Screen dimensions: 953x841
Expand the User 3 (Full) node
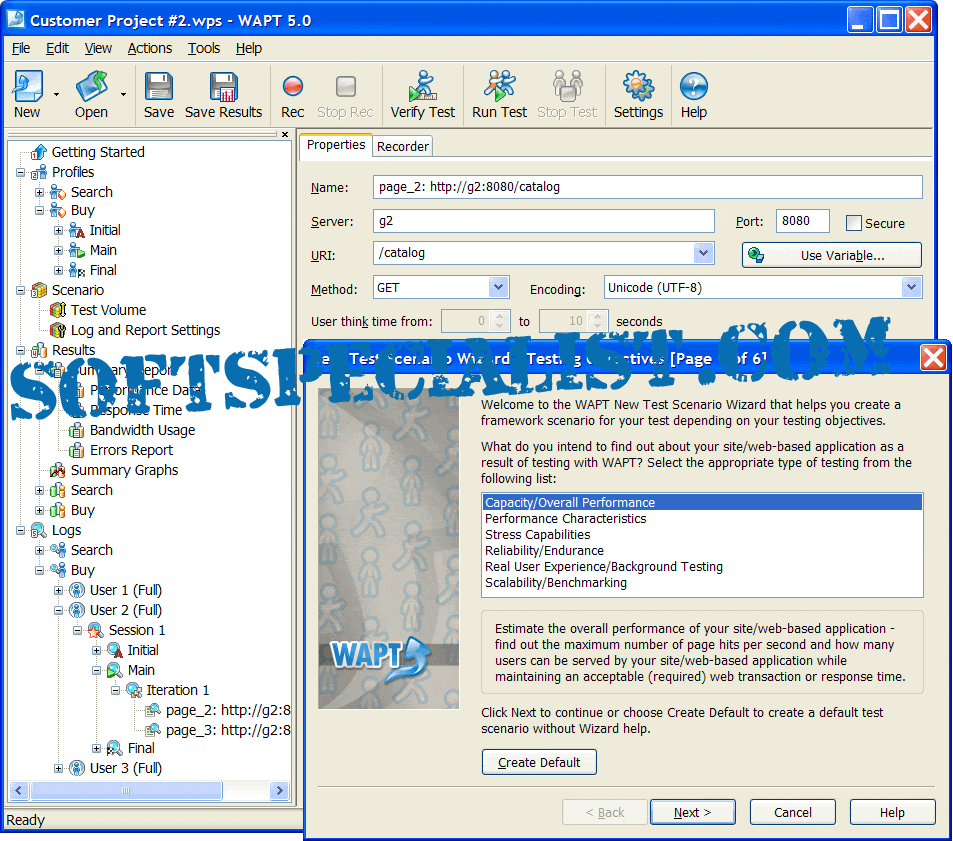(58, 769)
